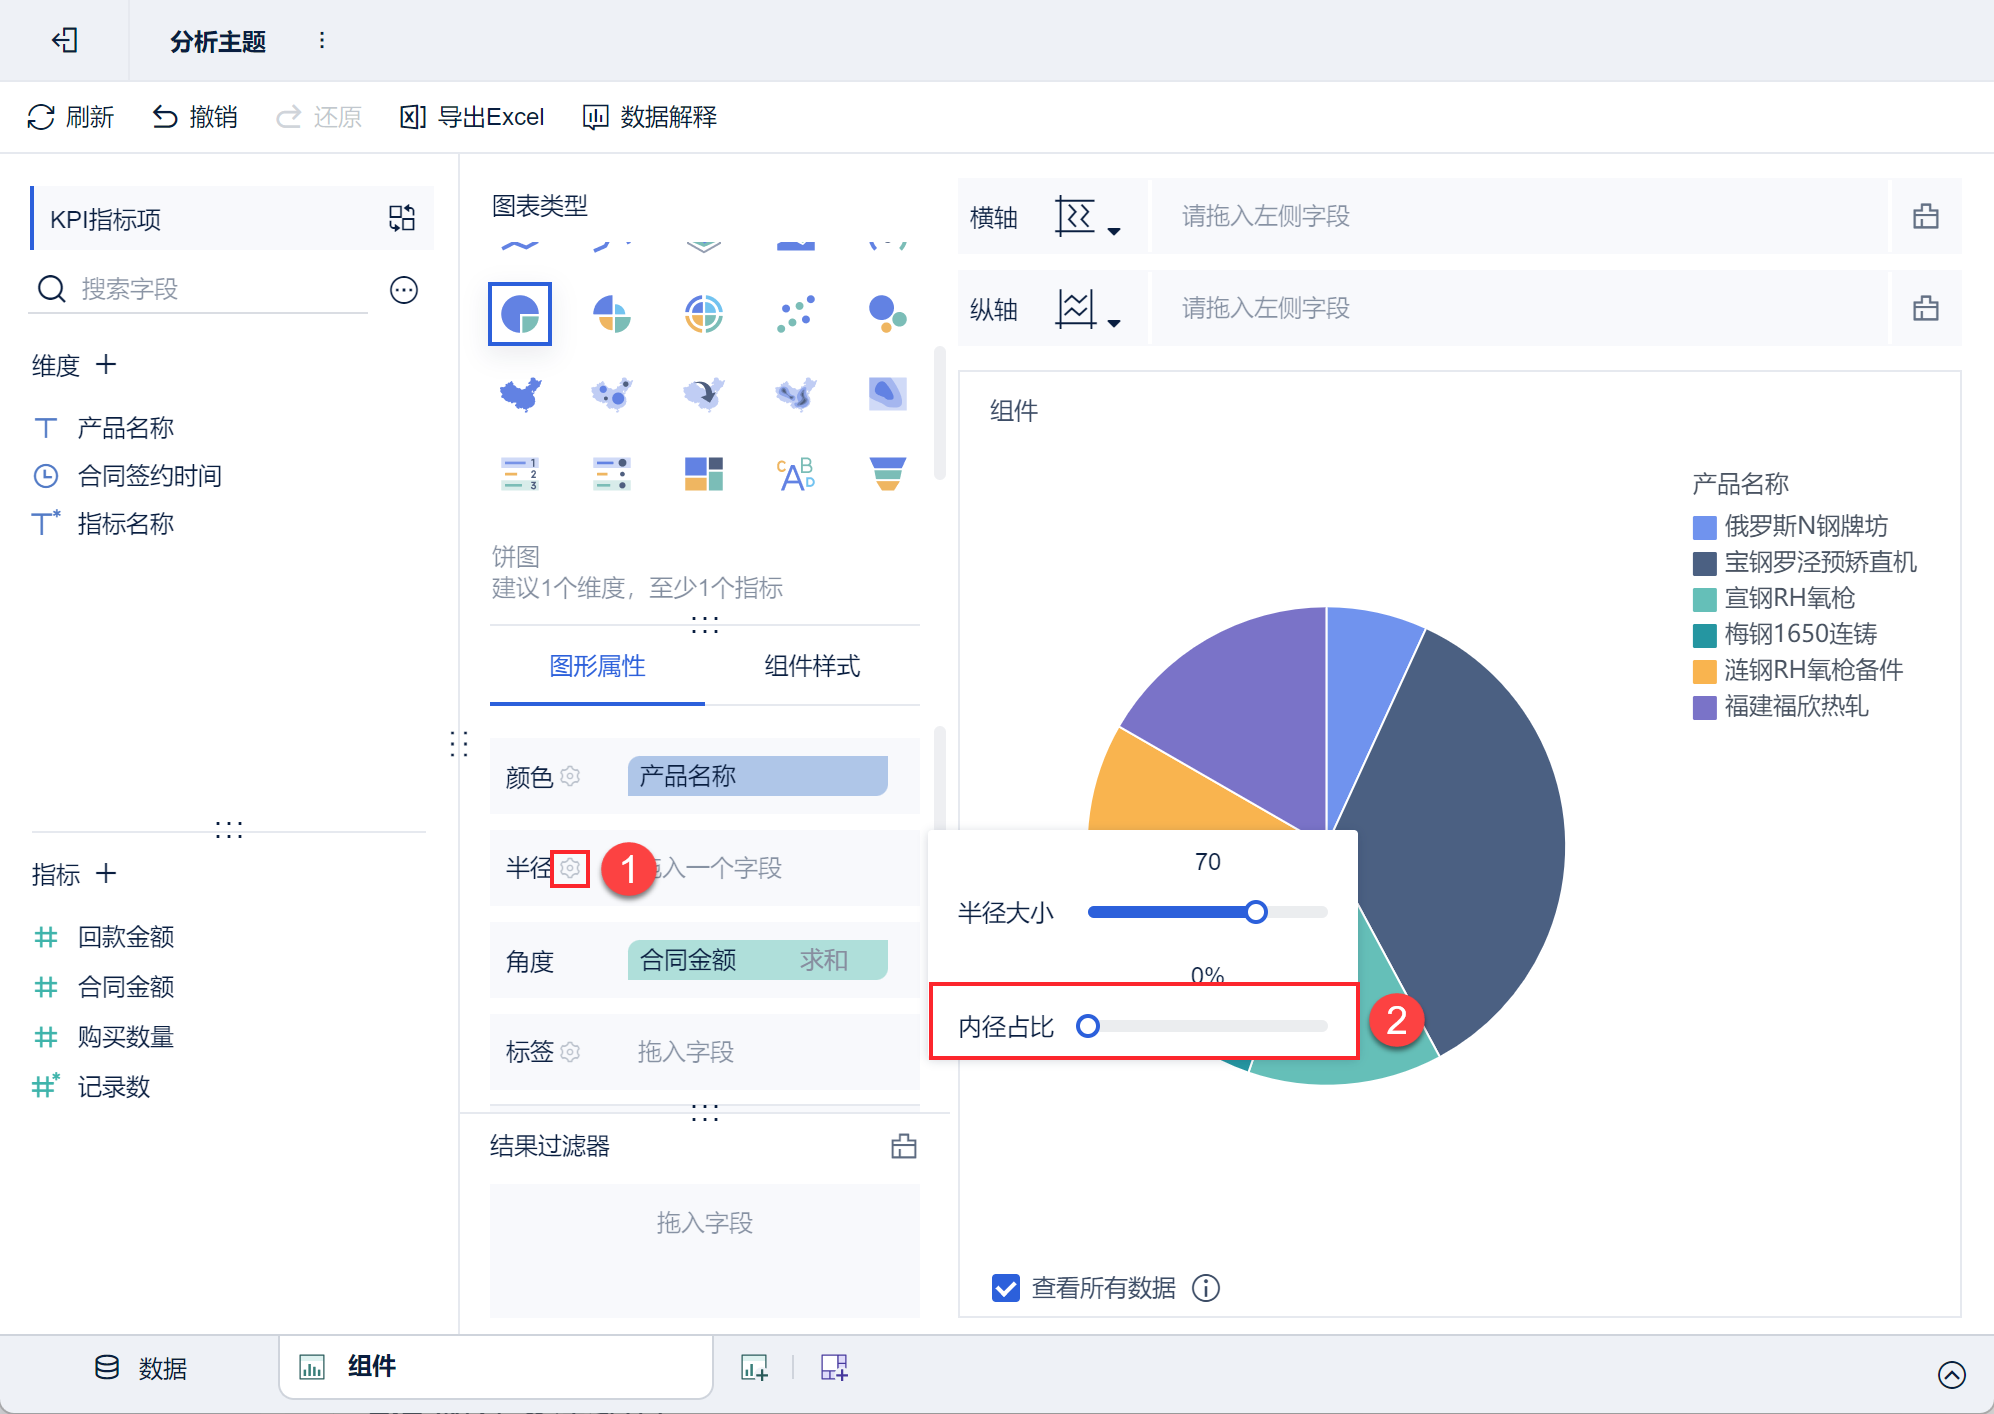Click the exit icon at top left

click(65, 41)
